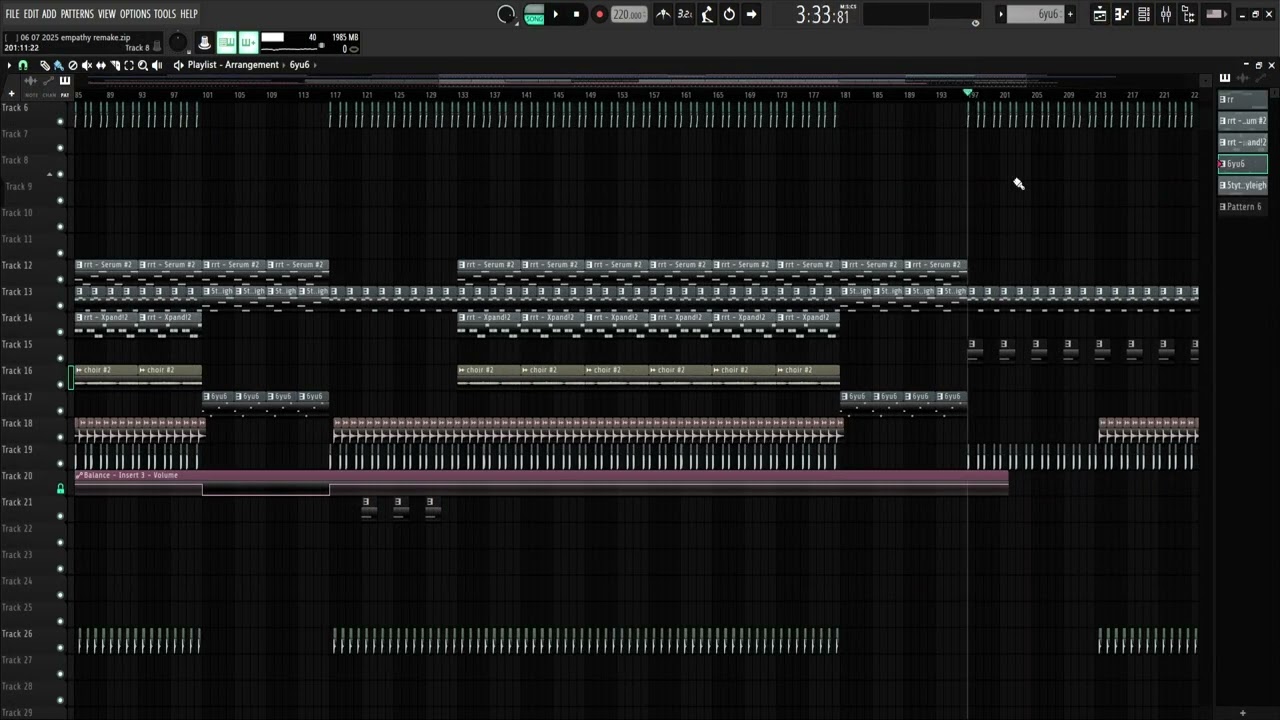This screenshot has width=1280, height=720.
Task: Click the Record button
Action: 599,14
